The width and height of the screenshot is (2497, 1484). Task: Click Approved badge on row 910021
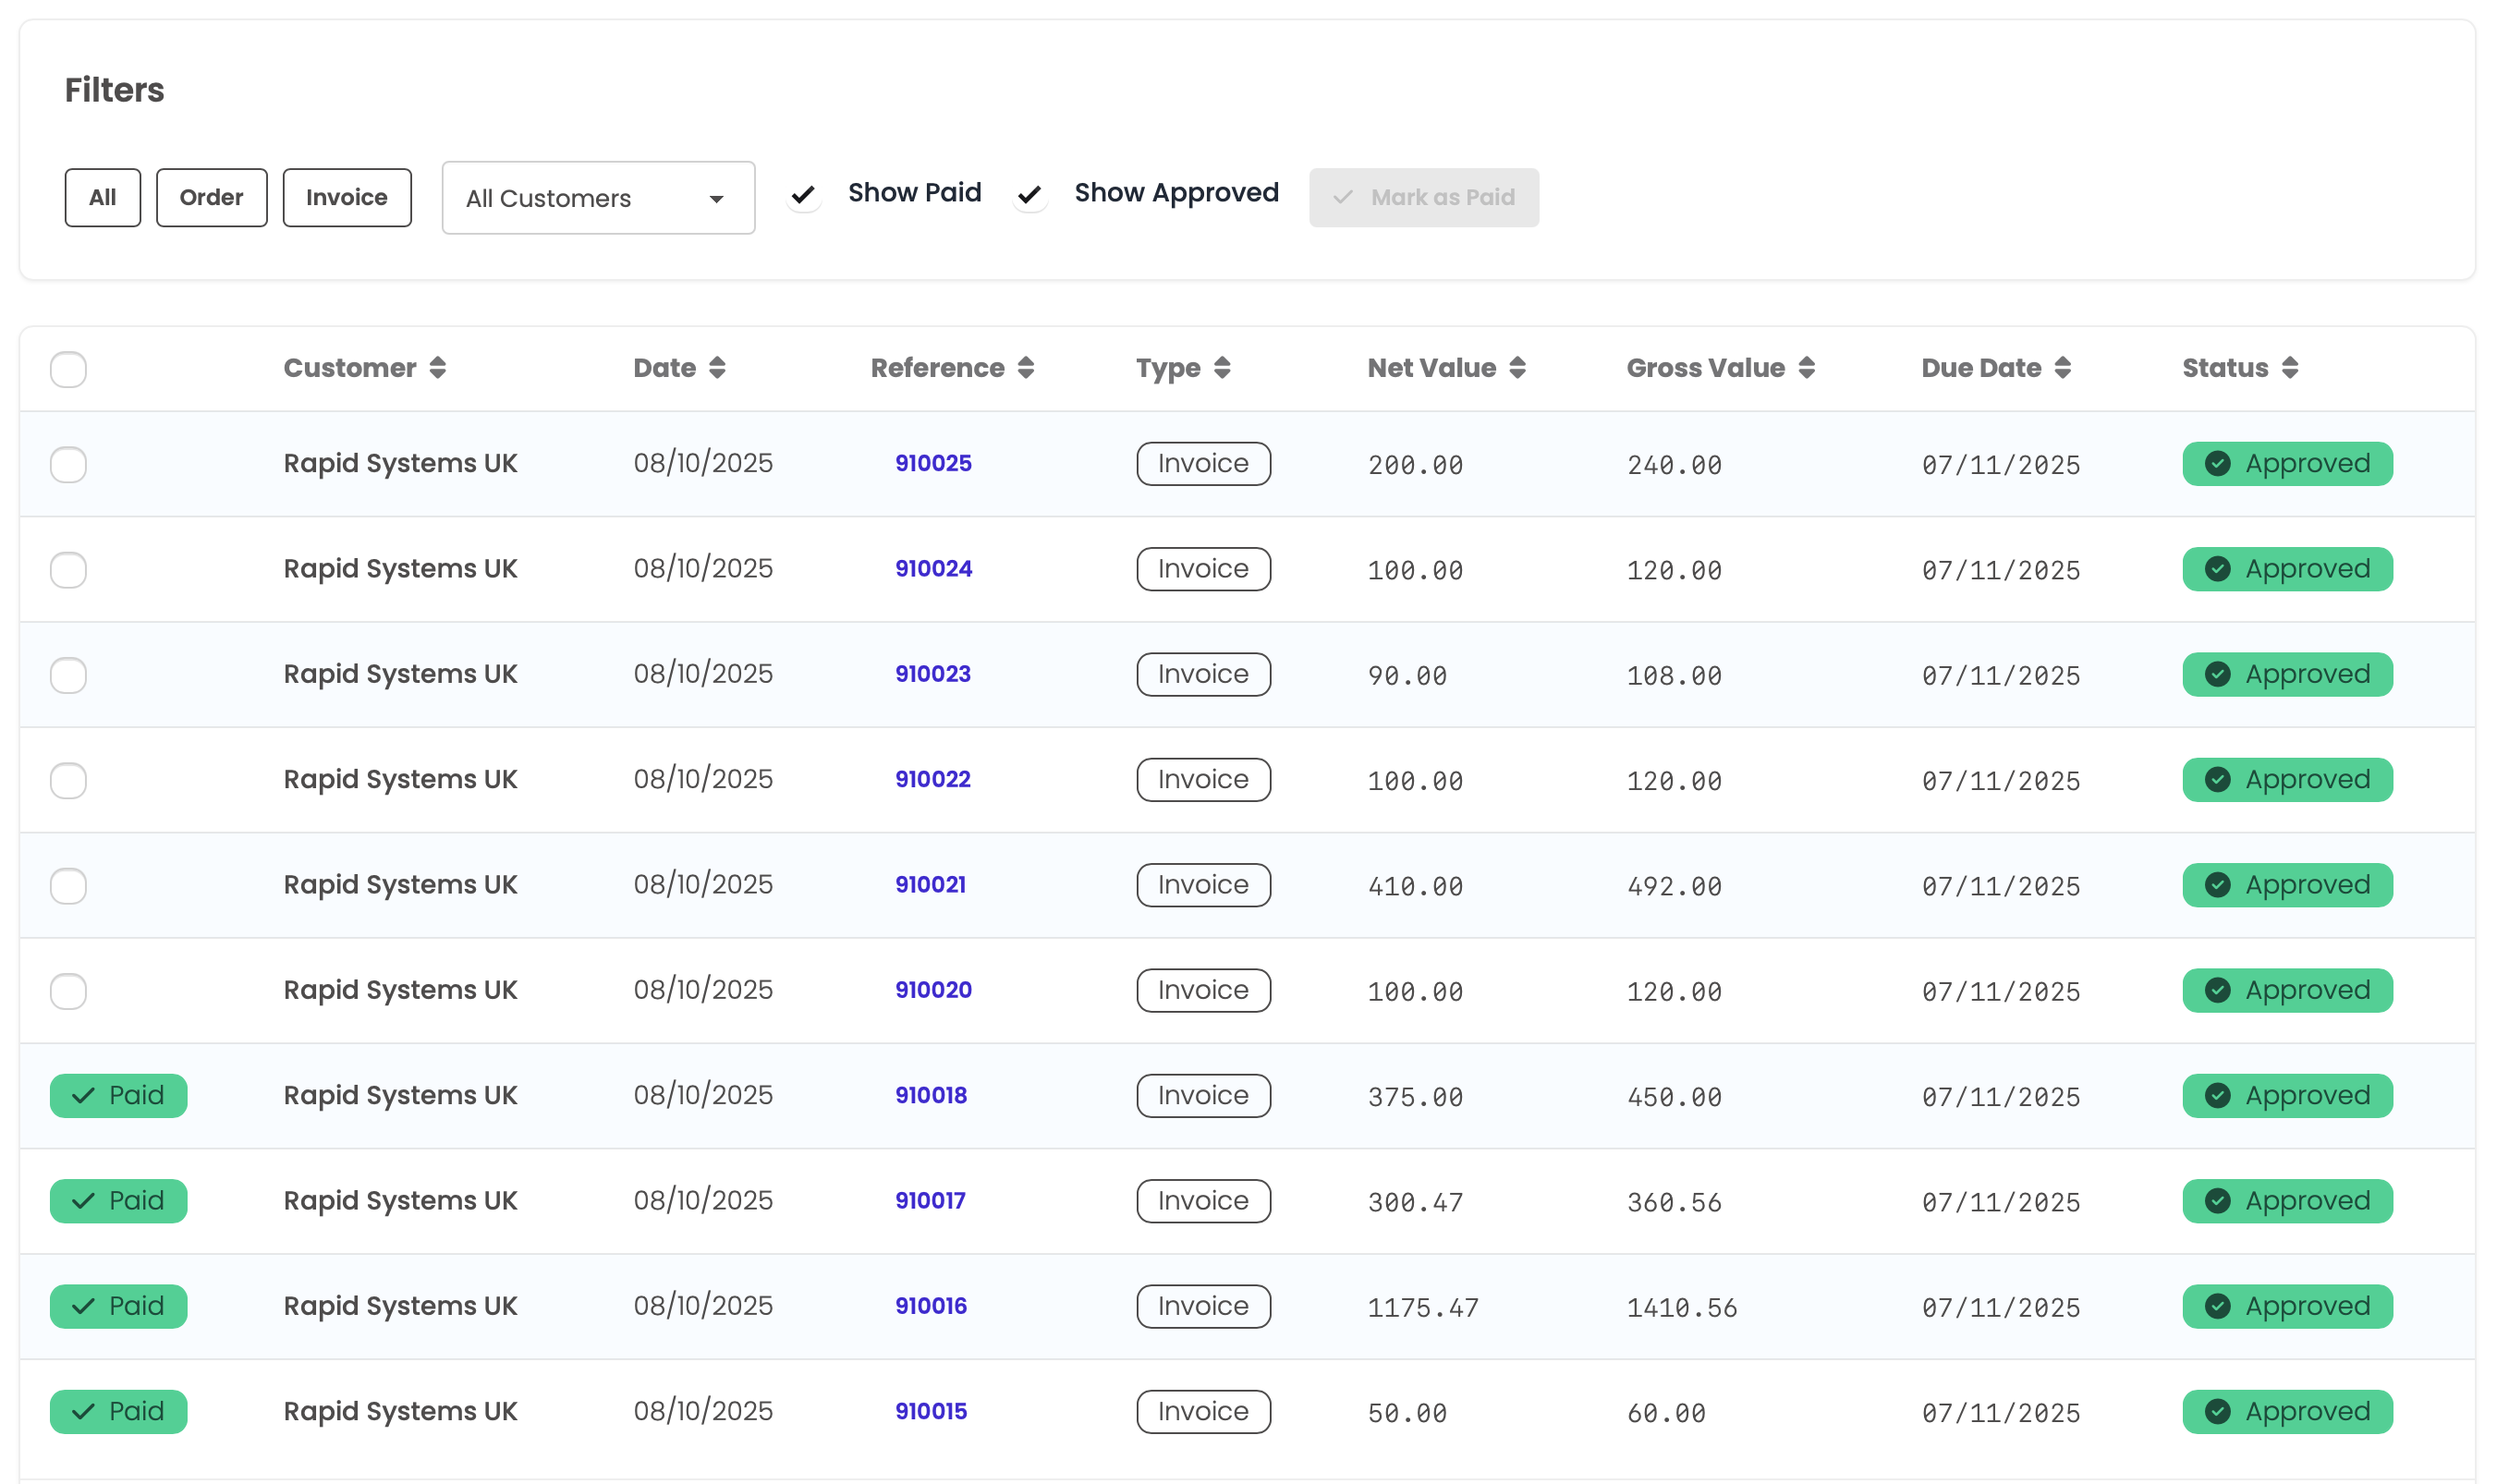coord(2287,885)
